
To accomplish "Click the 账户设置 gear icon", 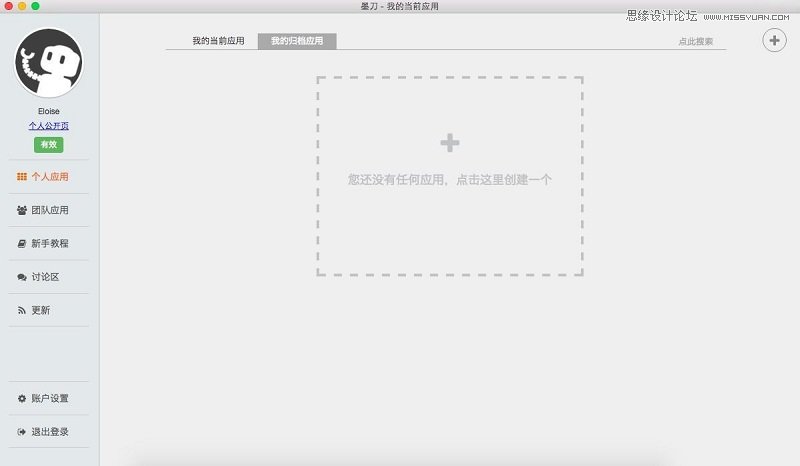I will point(21,399).
